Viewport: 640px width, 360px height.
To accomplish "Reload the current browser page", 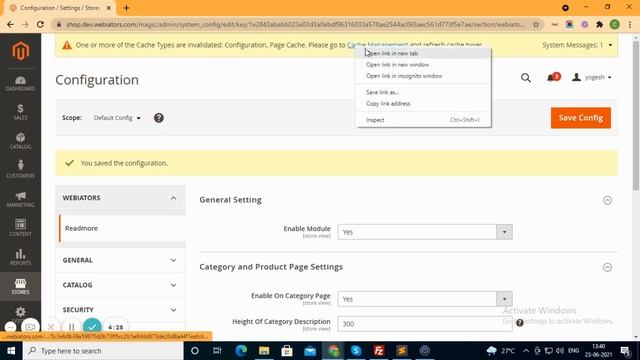I will pos(40,24).
